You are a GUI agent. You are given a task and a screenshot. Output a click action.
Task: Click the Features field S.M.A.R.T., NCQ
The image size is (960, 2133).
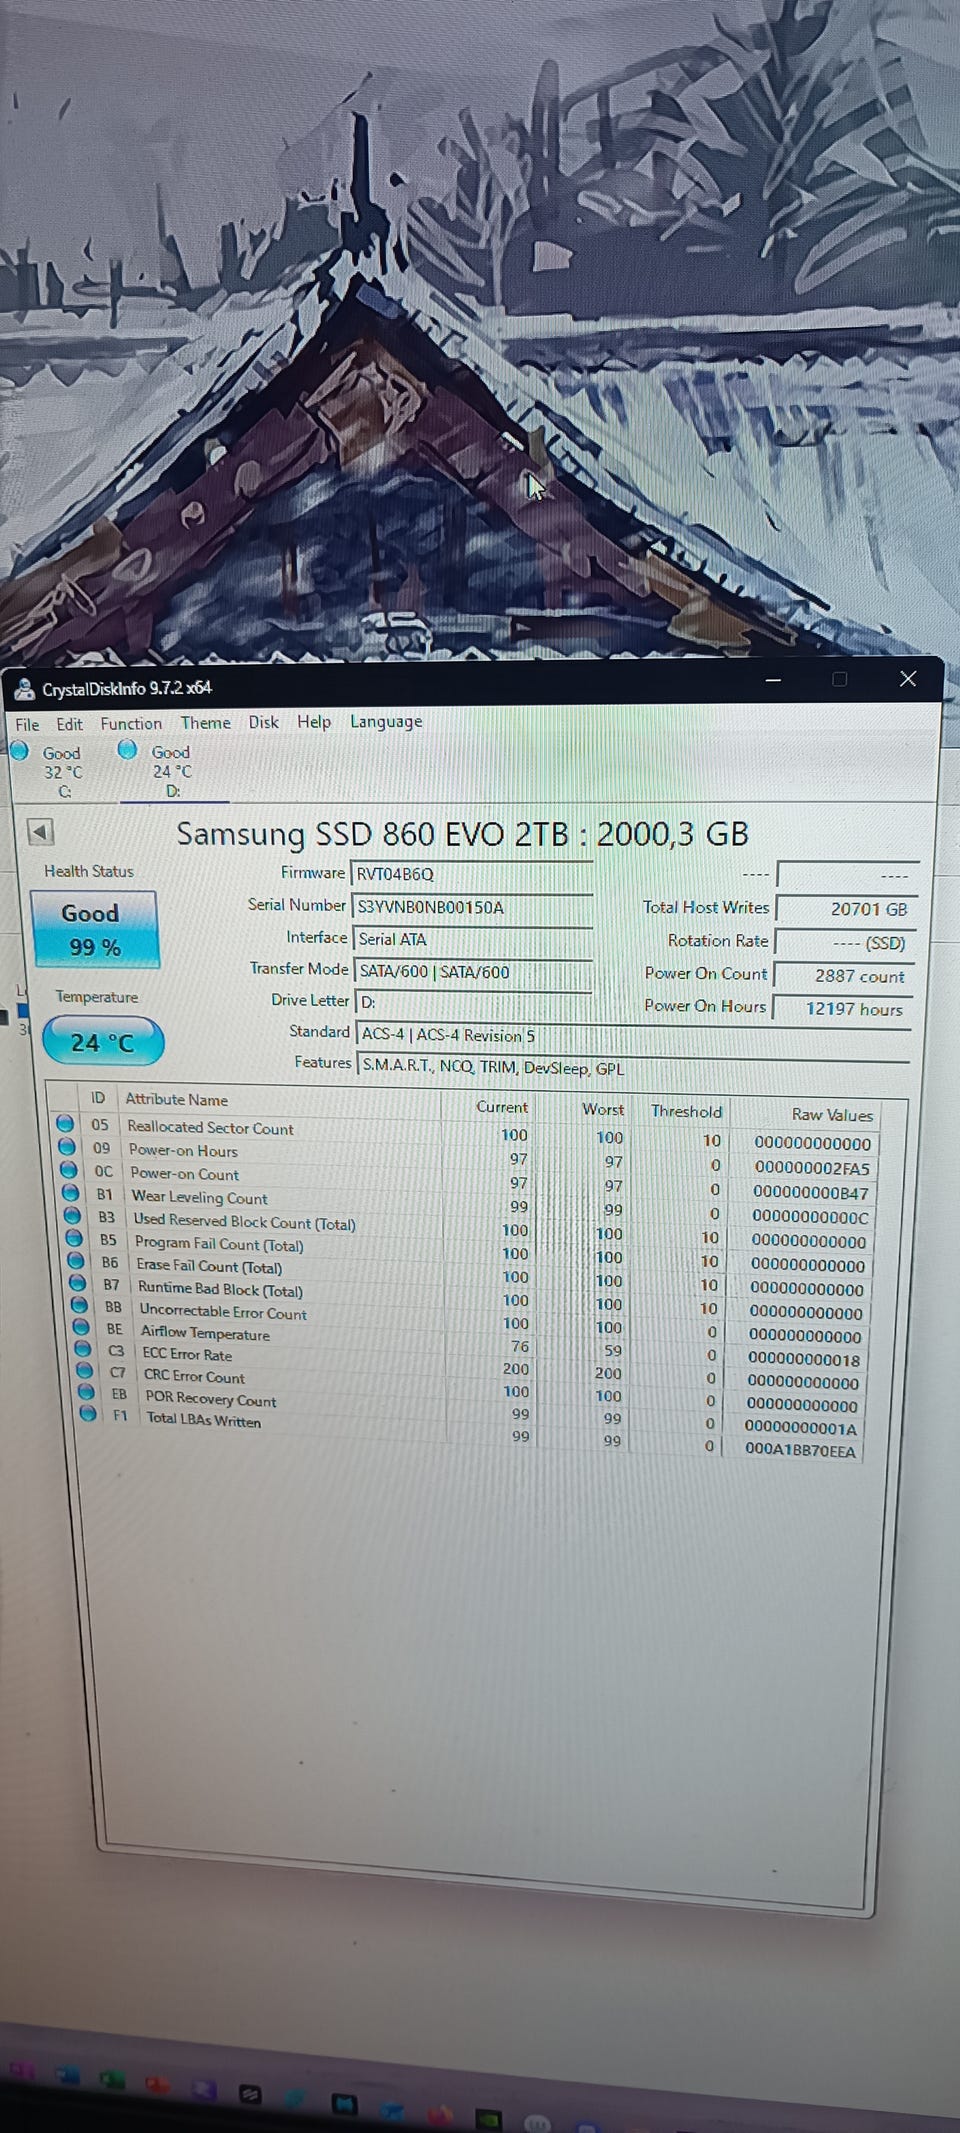click(633, 1067)
